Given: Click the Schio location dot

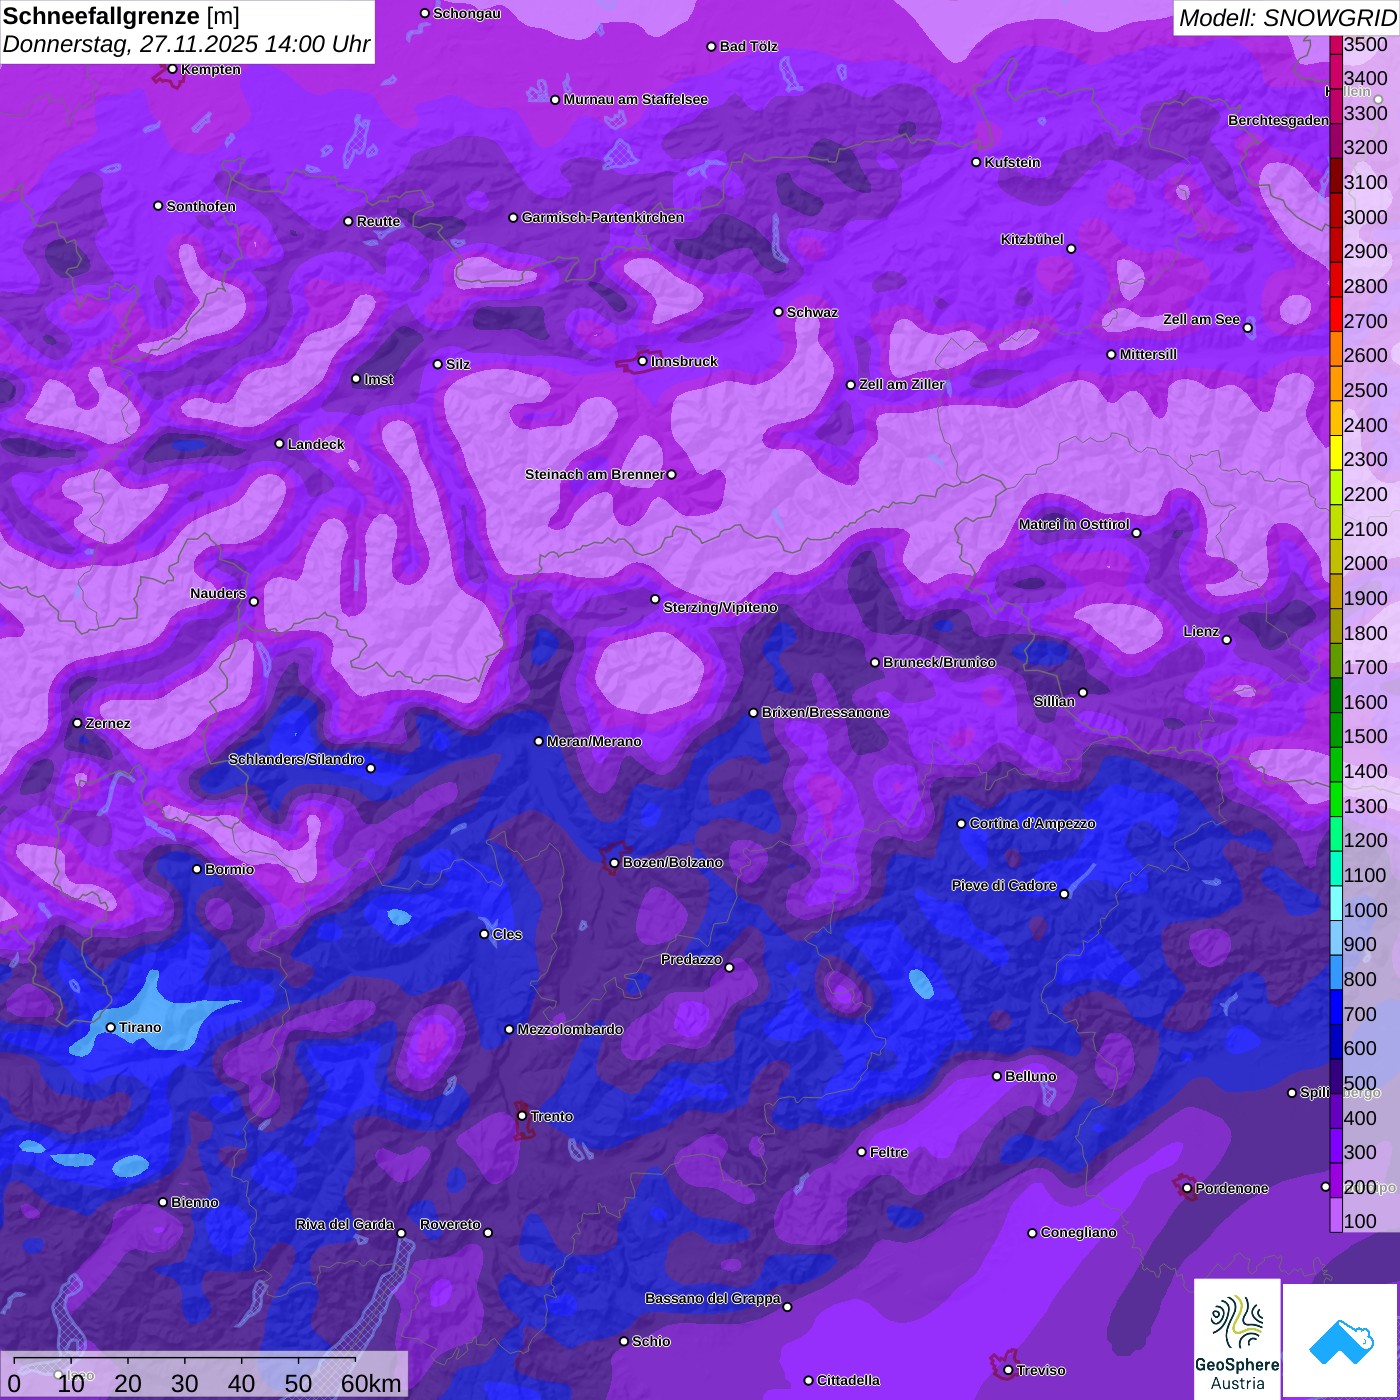Looking at the screenshot, I should tap(624, 1341).
